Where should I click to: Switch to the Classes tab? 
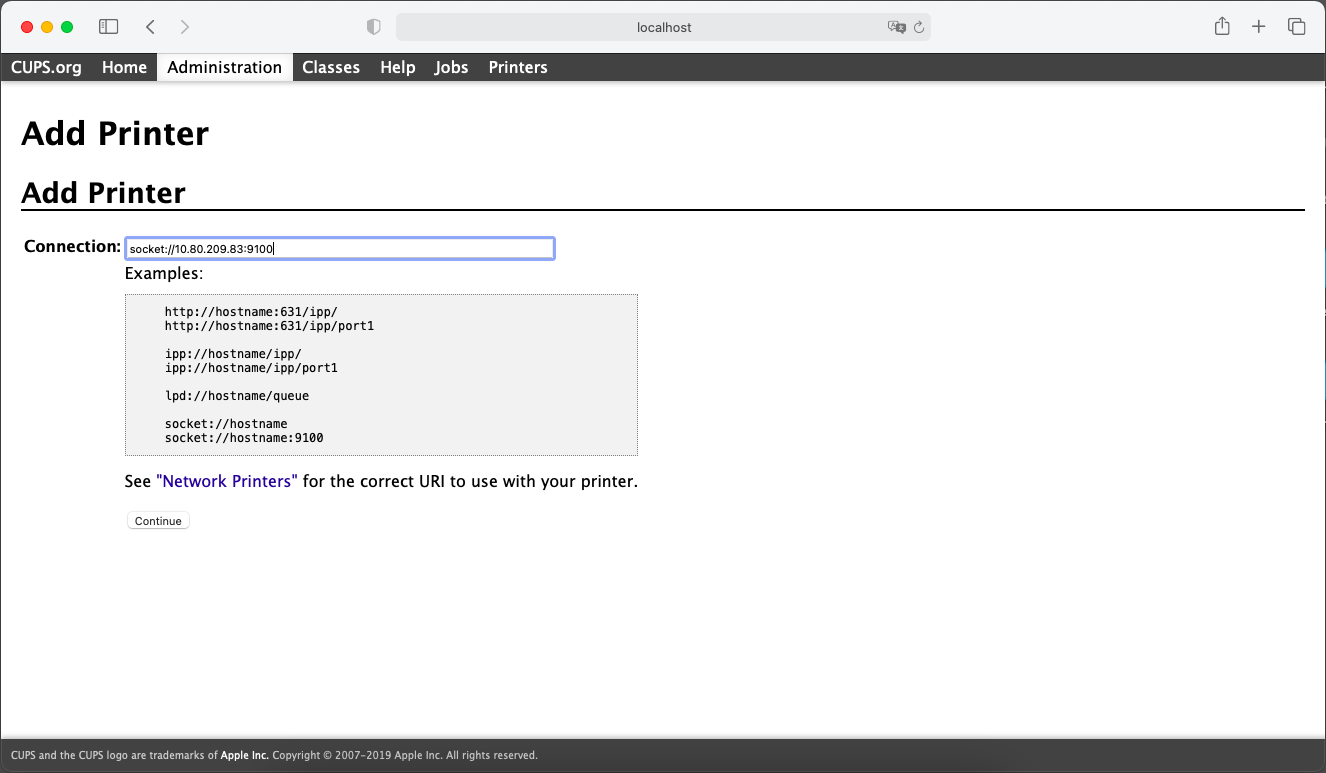click(x=331, y=67)
